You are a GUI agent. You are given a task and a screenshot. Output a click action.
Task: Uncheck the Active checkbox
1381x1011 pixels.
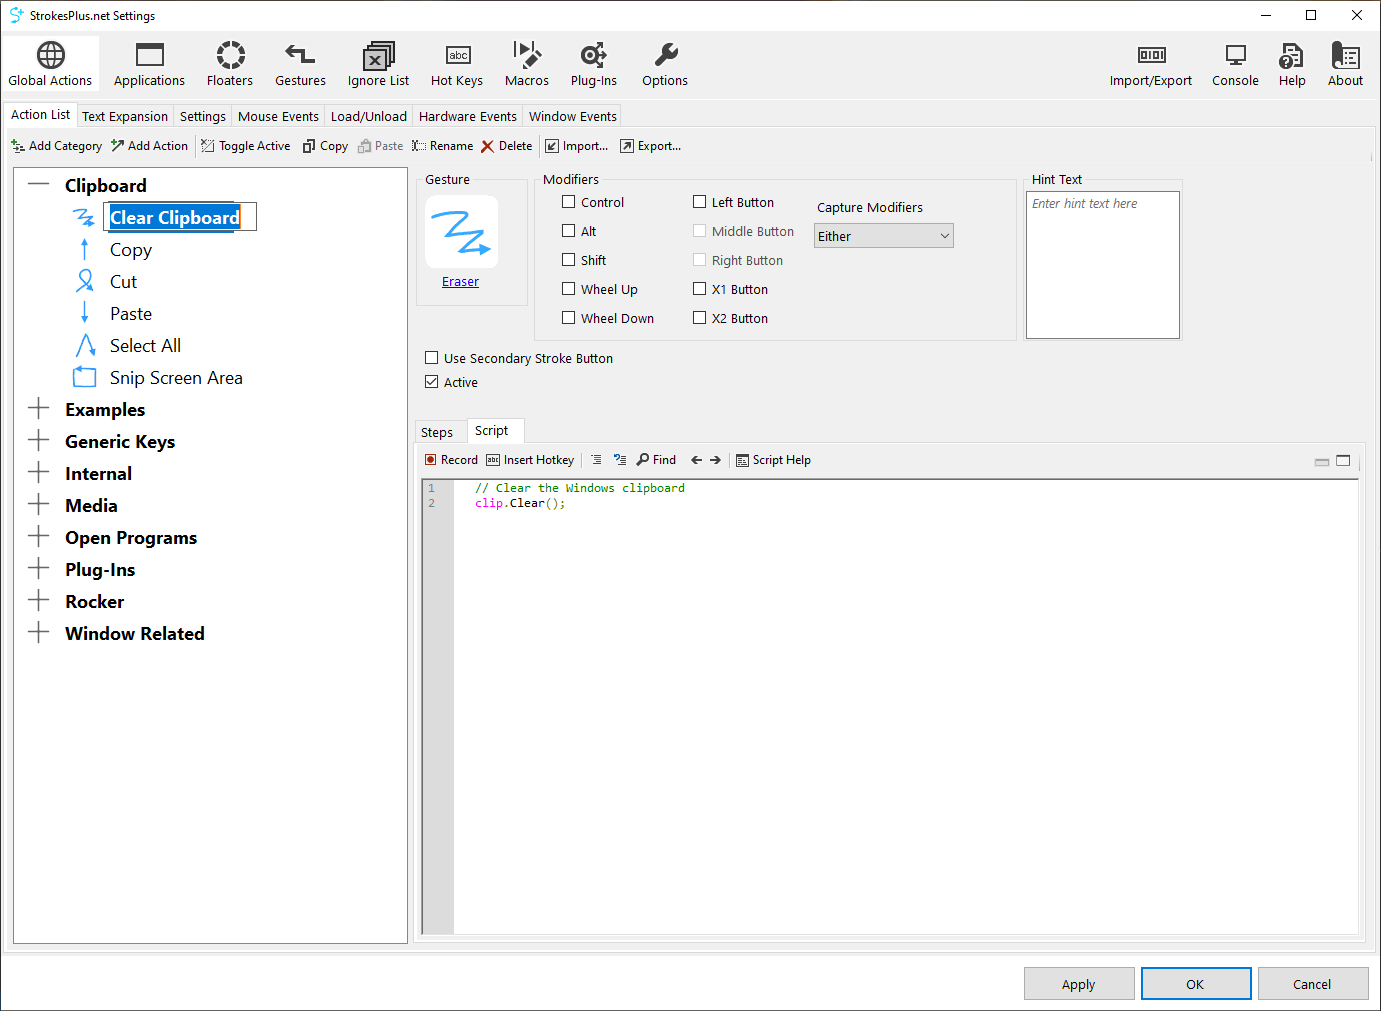coord(431,382)
